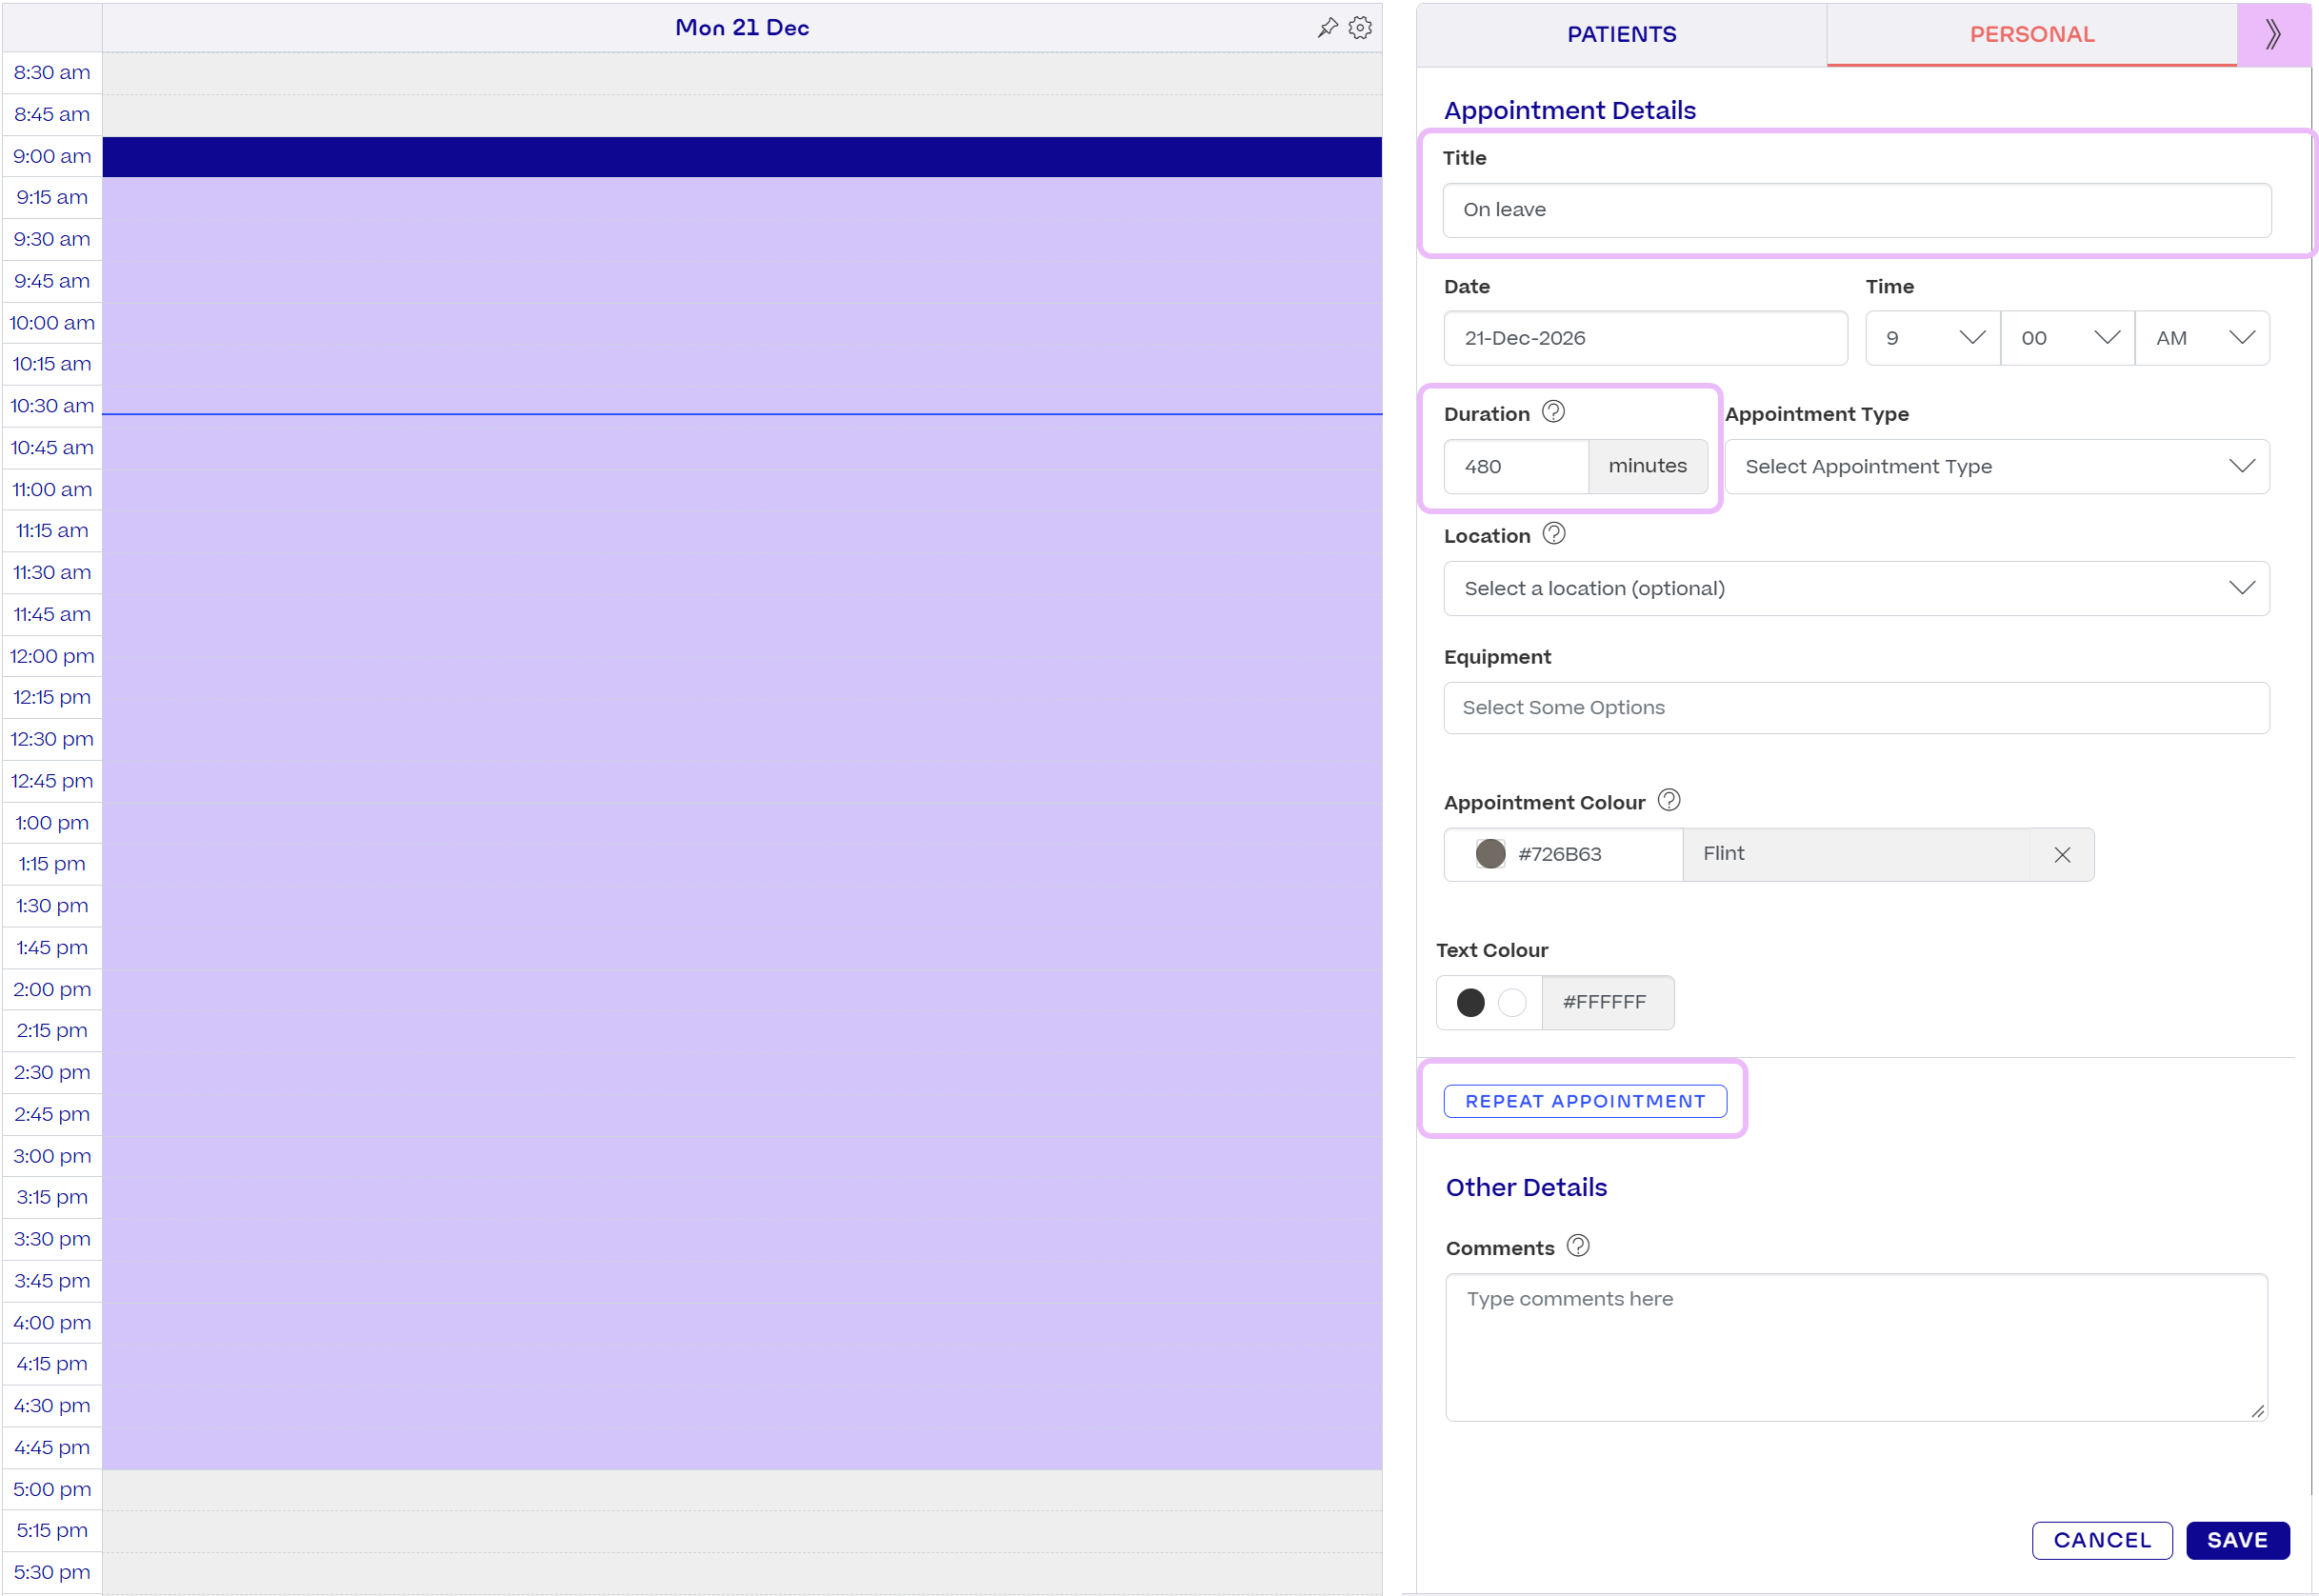Open the AM/PM dropdown
This screenshot has width=2319, height=1596.
[x=2202, y=338]
